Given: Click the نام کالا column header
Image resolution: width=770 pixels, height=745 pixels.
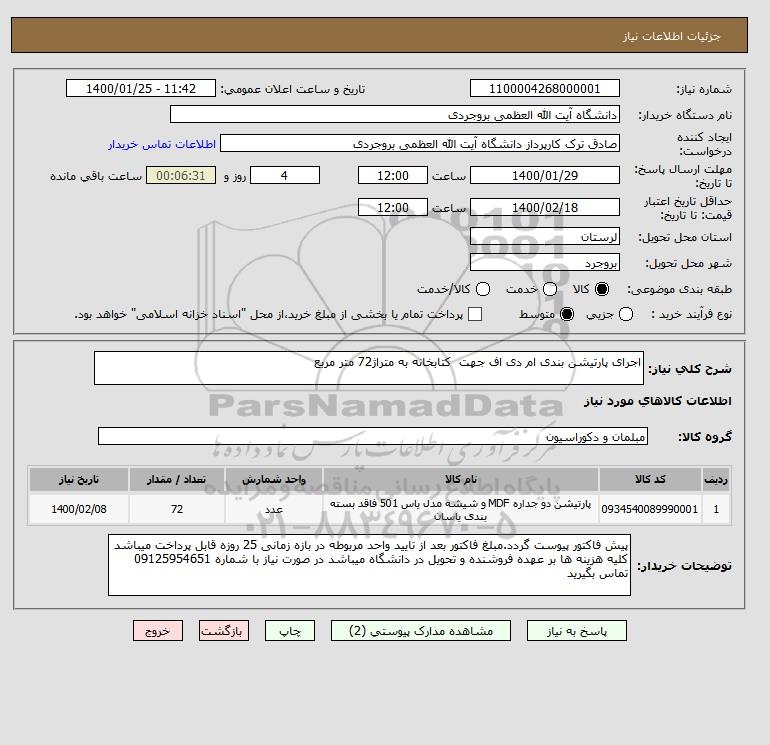Looking at the screenshot, I should pyautogui.click(x=461, y=479).
